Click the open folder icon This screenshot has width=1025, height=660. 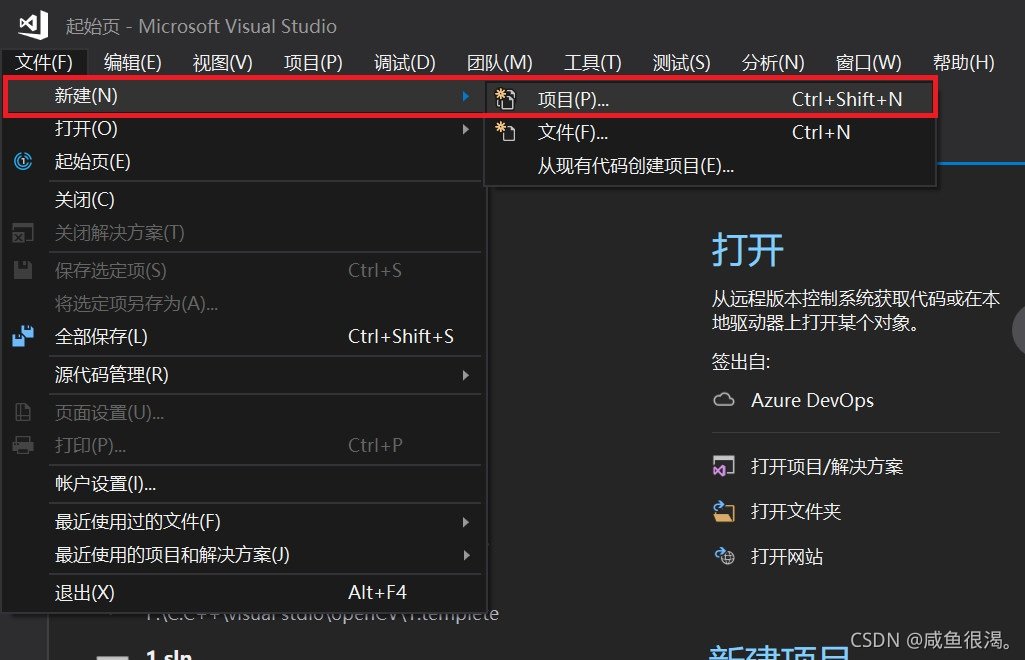(724, 511)
